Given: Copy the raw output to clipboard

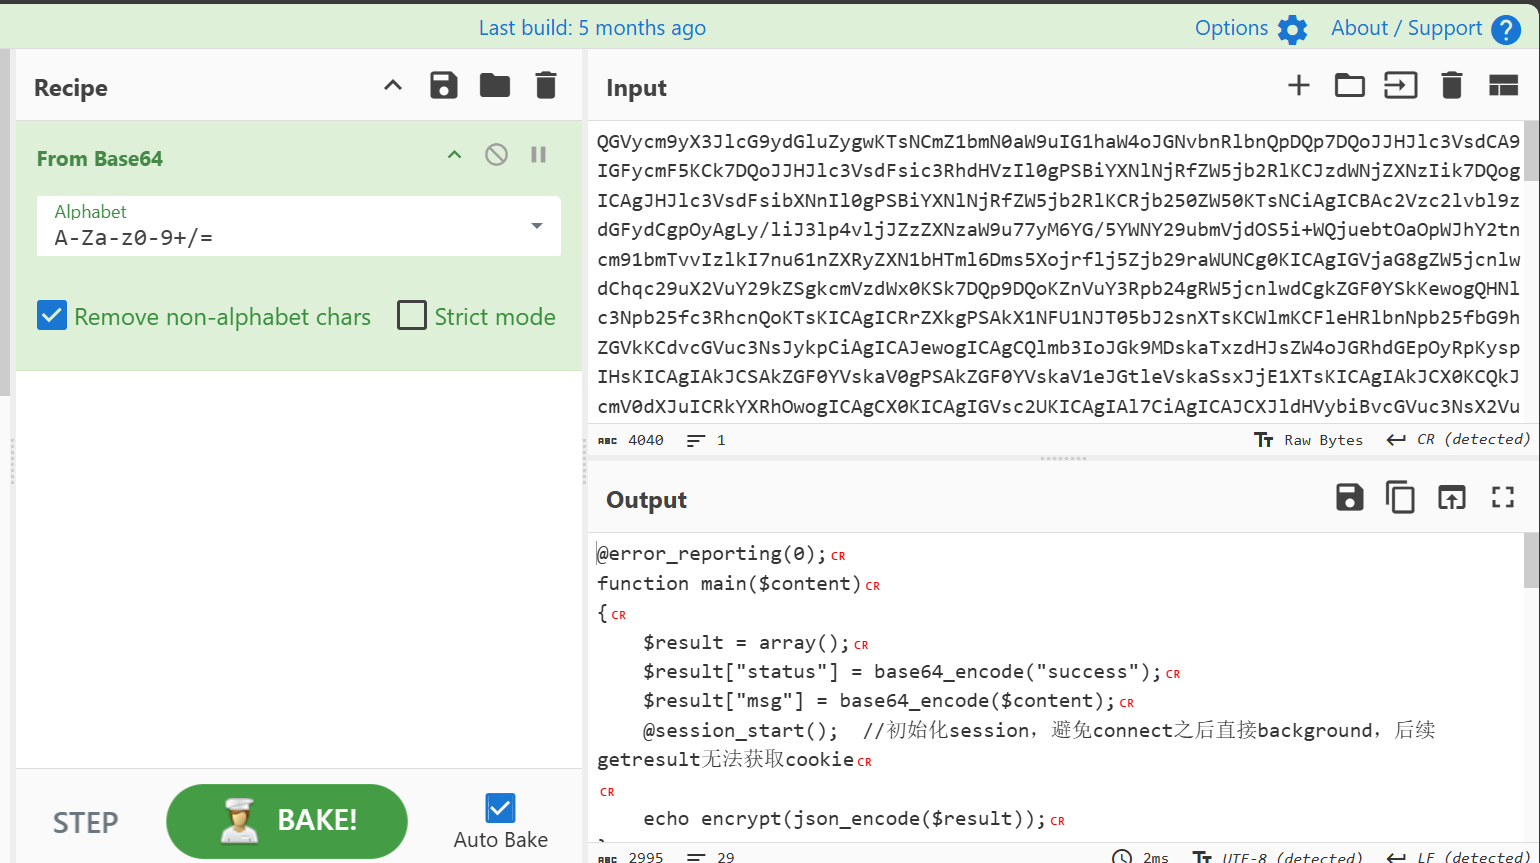Looking at the screenshot, I should [1400, 497].
